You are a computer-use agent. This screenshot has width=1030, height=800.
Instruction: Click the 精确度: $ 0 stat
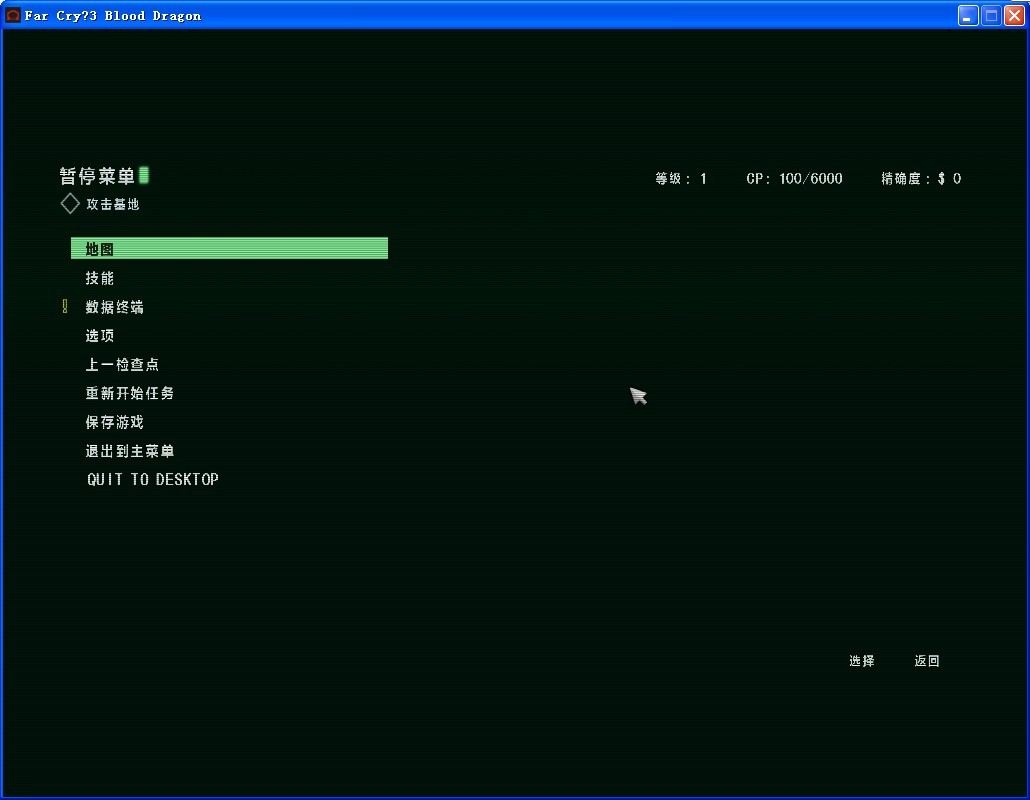click(921, 179)
